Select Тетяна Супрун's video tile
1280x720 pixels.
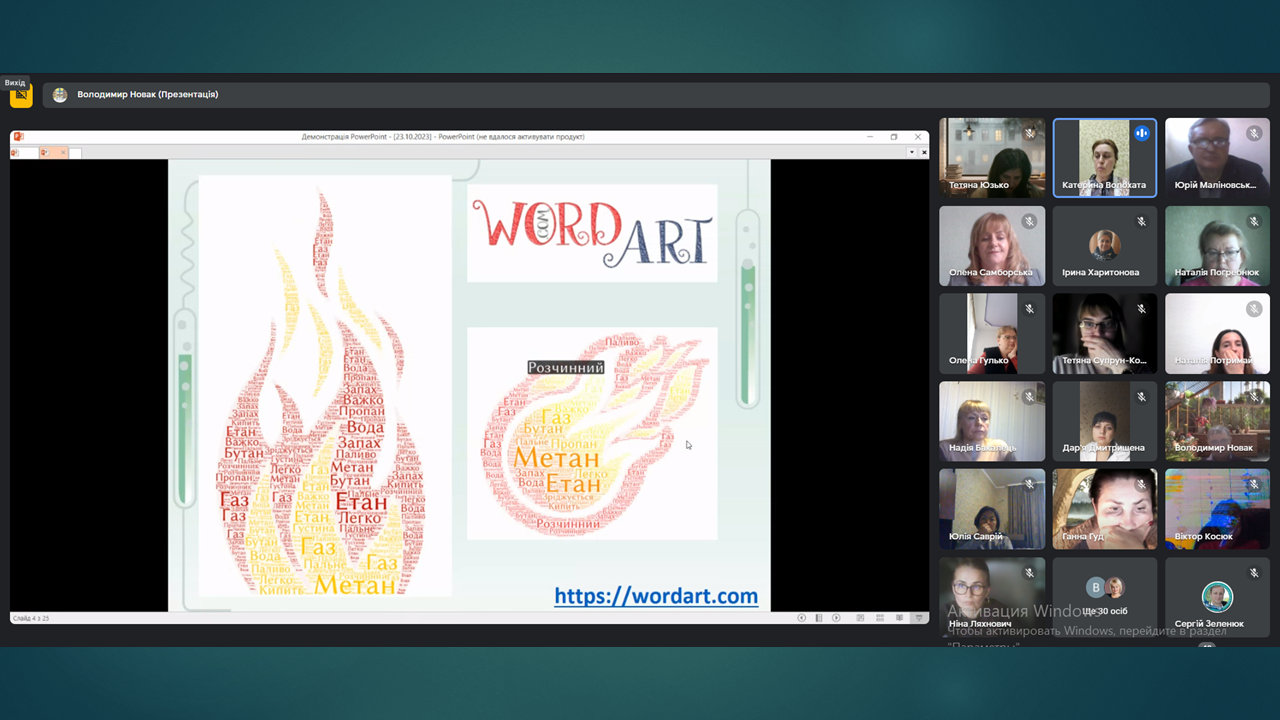(x=1105, y=334)
